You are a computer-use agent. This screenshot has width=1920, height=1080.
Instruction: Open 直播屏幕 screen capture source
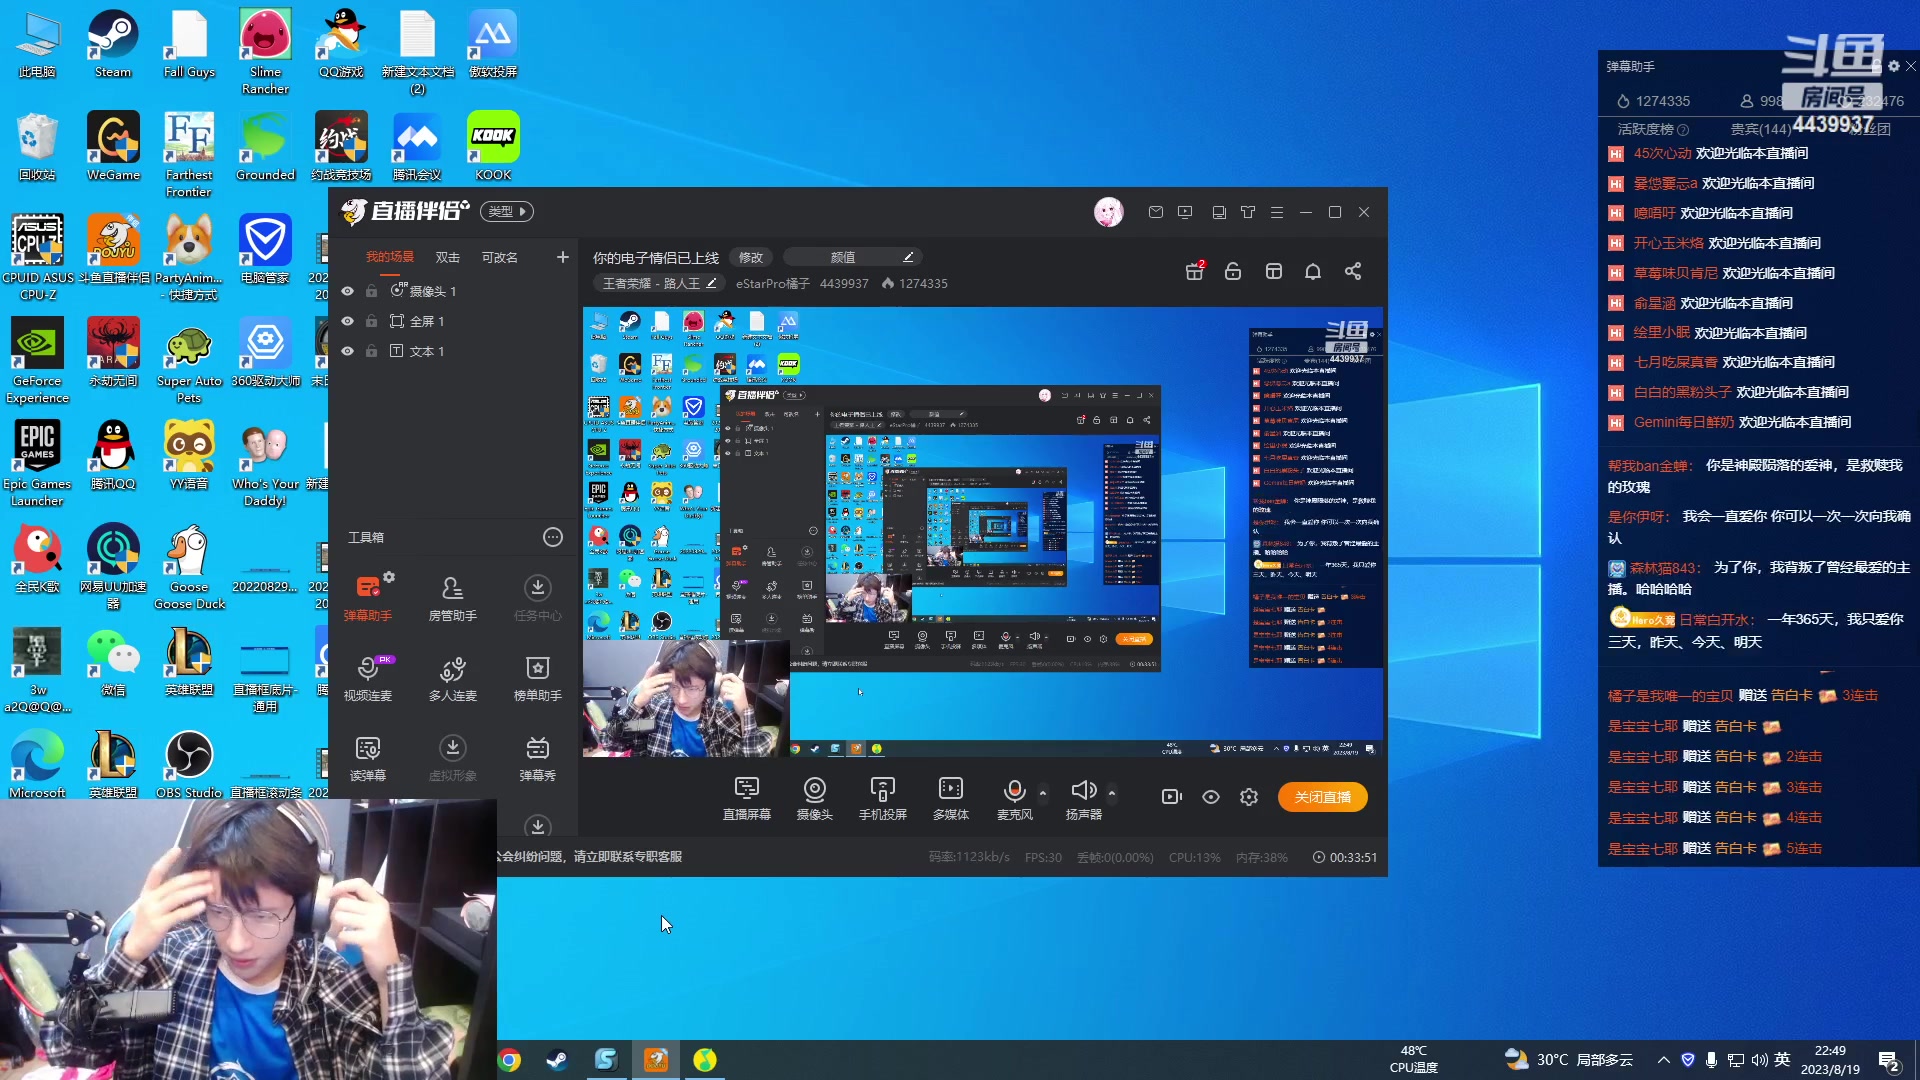[x=746, y=798]
